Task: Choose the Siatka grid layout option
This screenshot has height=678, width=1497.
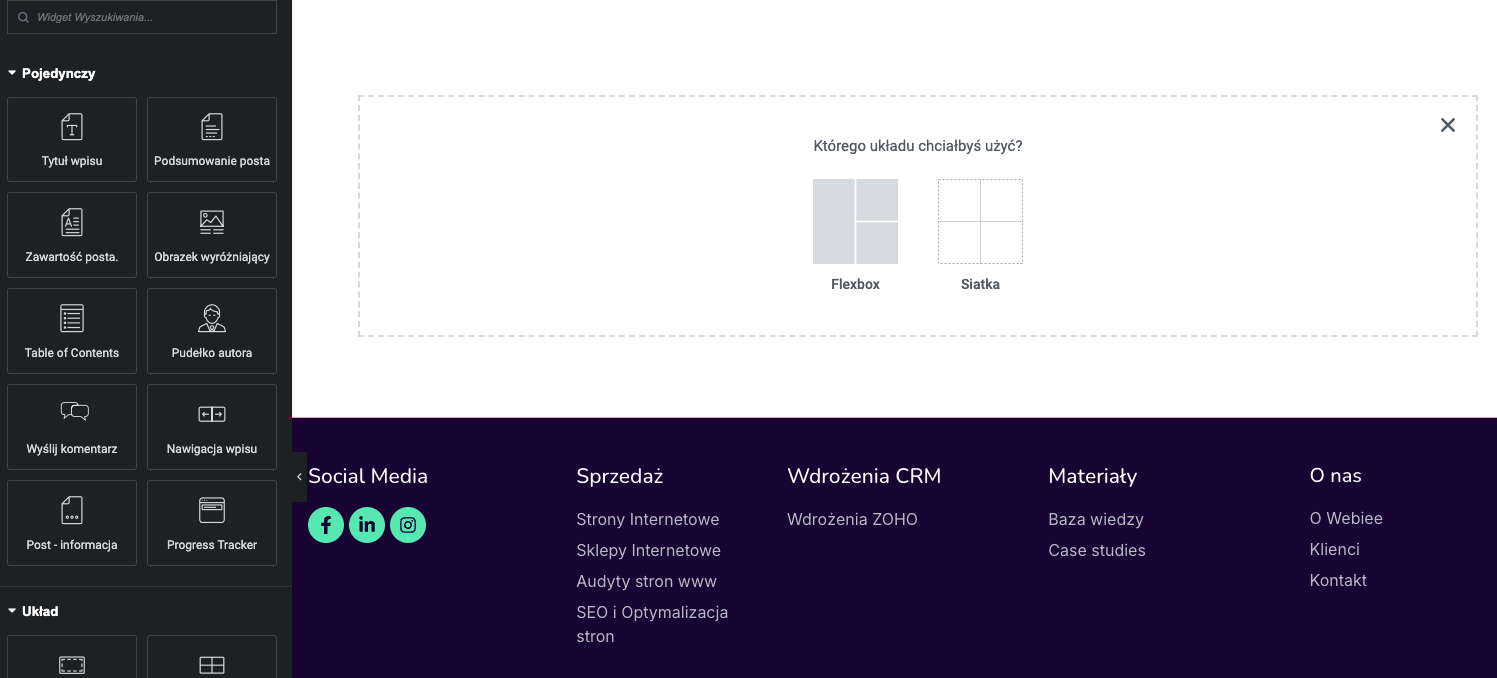Action: pyautogui.click(x=980, y=236)
